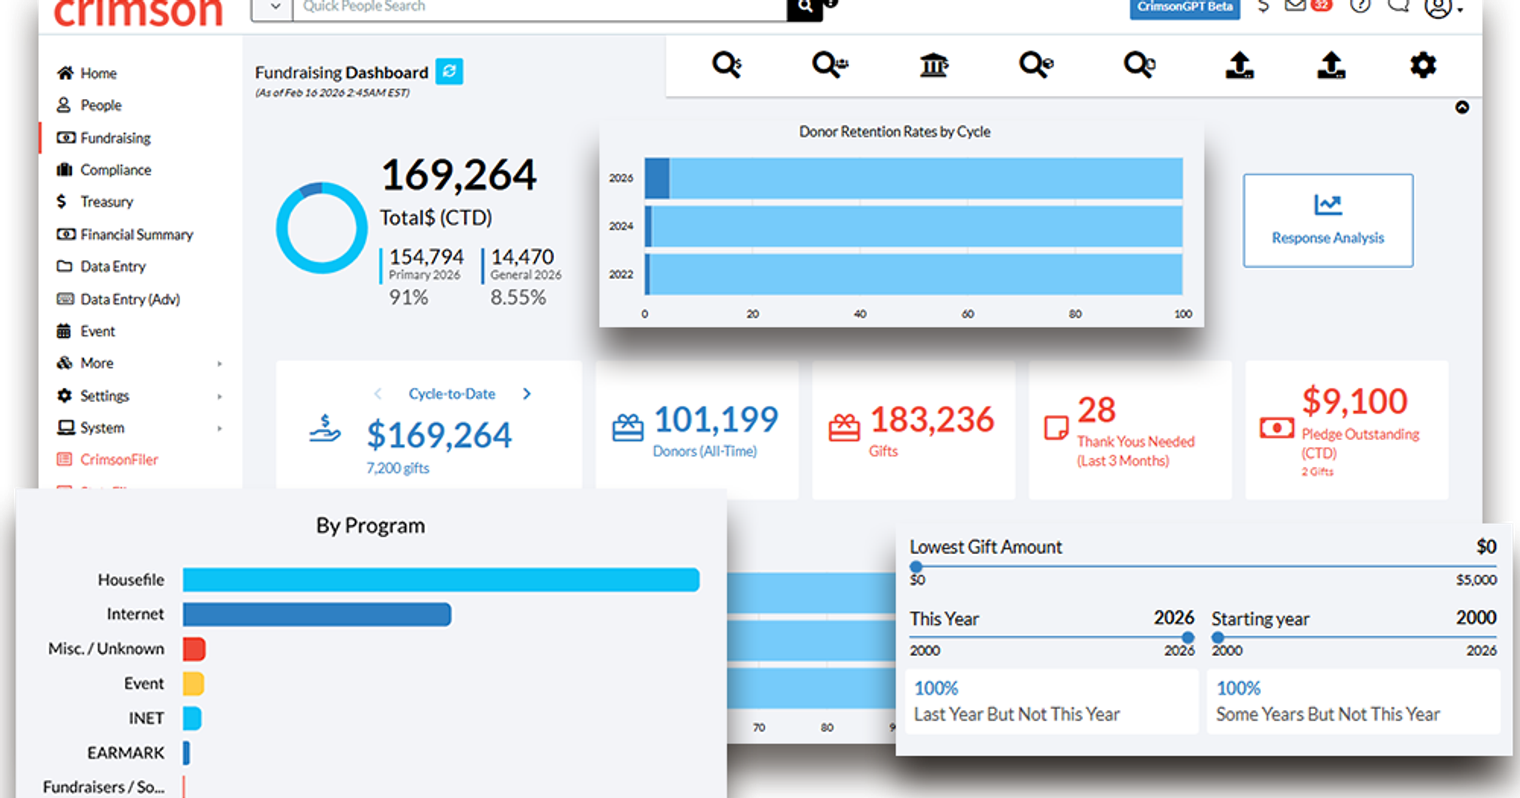The height and width of the screenshot is (798, 1520).
Task: Expand the More sidebar submenu arrow
Action: point(220,364)
